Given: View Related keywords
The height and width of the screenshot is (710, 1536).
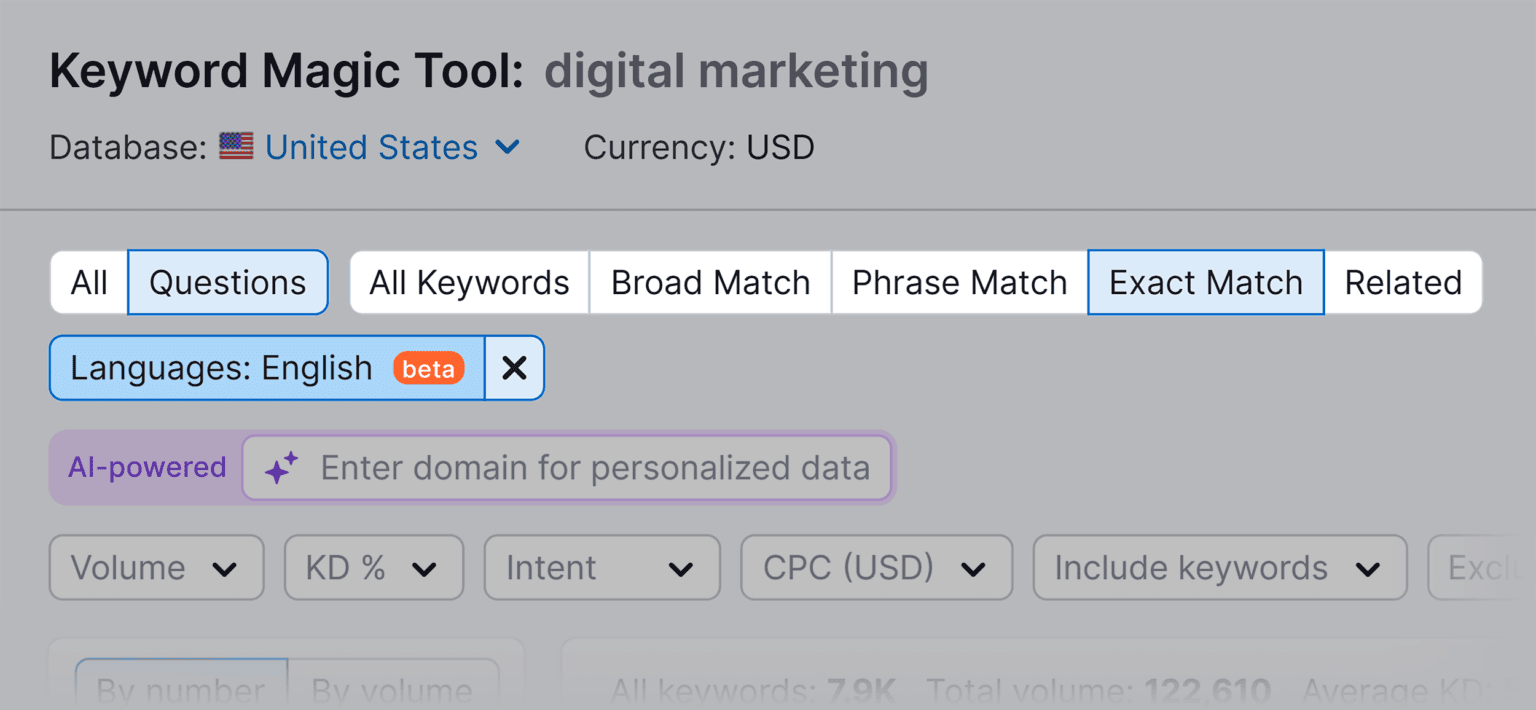Looking at the screenshot, I should tap(1404, 282).
